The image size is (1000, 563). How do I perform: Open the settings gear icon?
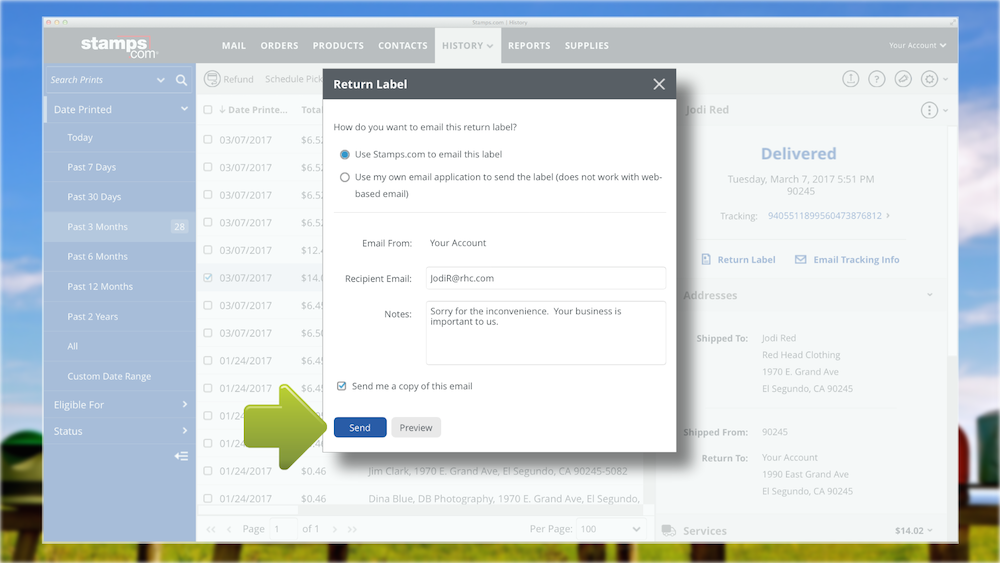click(929, 79)
